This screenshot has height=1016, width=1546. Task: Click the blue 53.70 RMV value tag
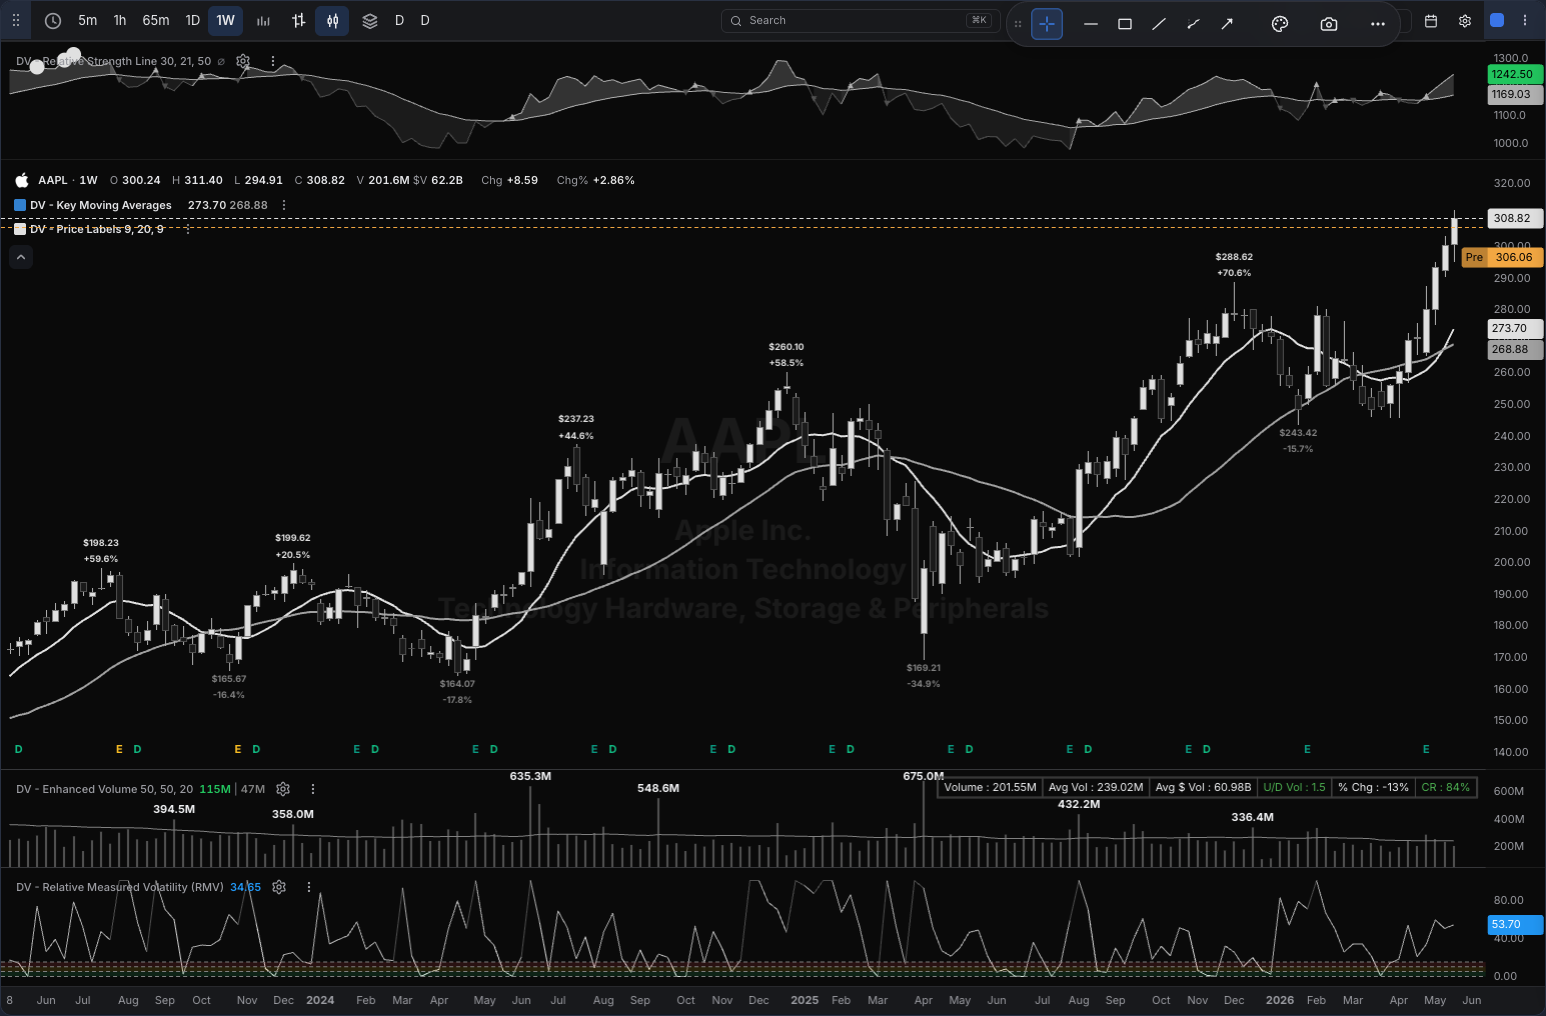click(x=1516, y=924)
